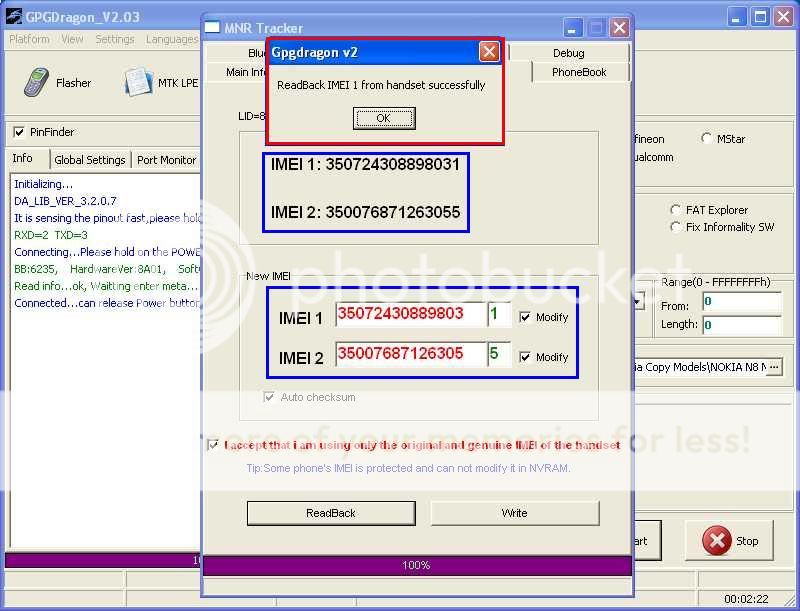Screen dimensions: 800x611
Task: Click the IMEI 1 checksum digit field
Action: pyautogui.click(x=499, y=314)
